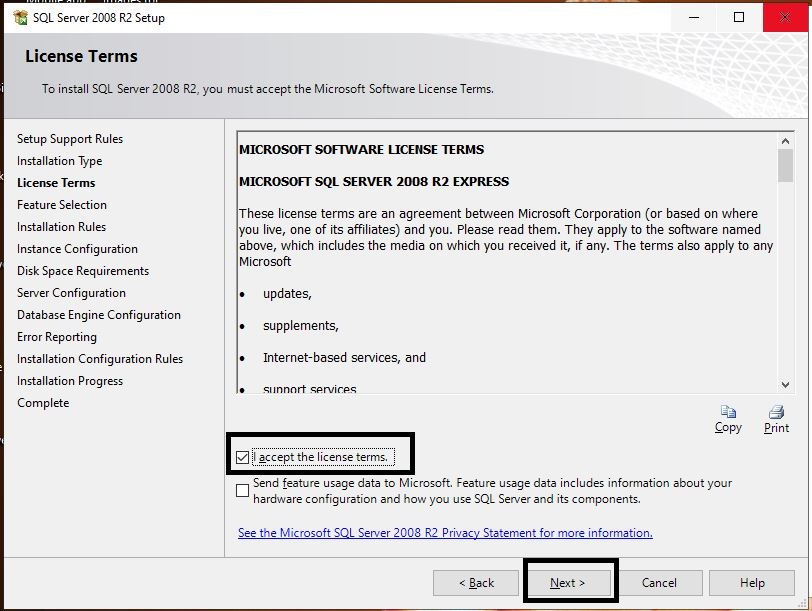This screenshot has height=611, width=812.
Task: Select Setup Support Rules step
Action: (70, 139)
